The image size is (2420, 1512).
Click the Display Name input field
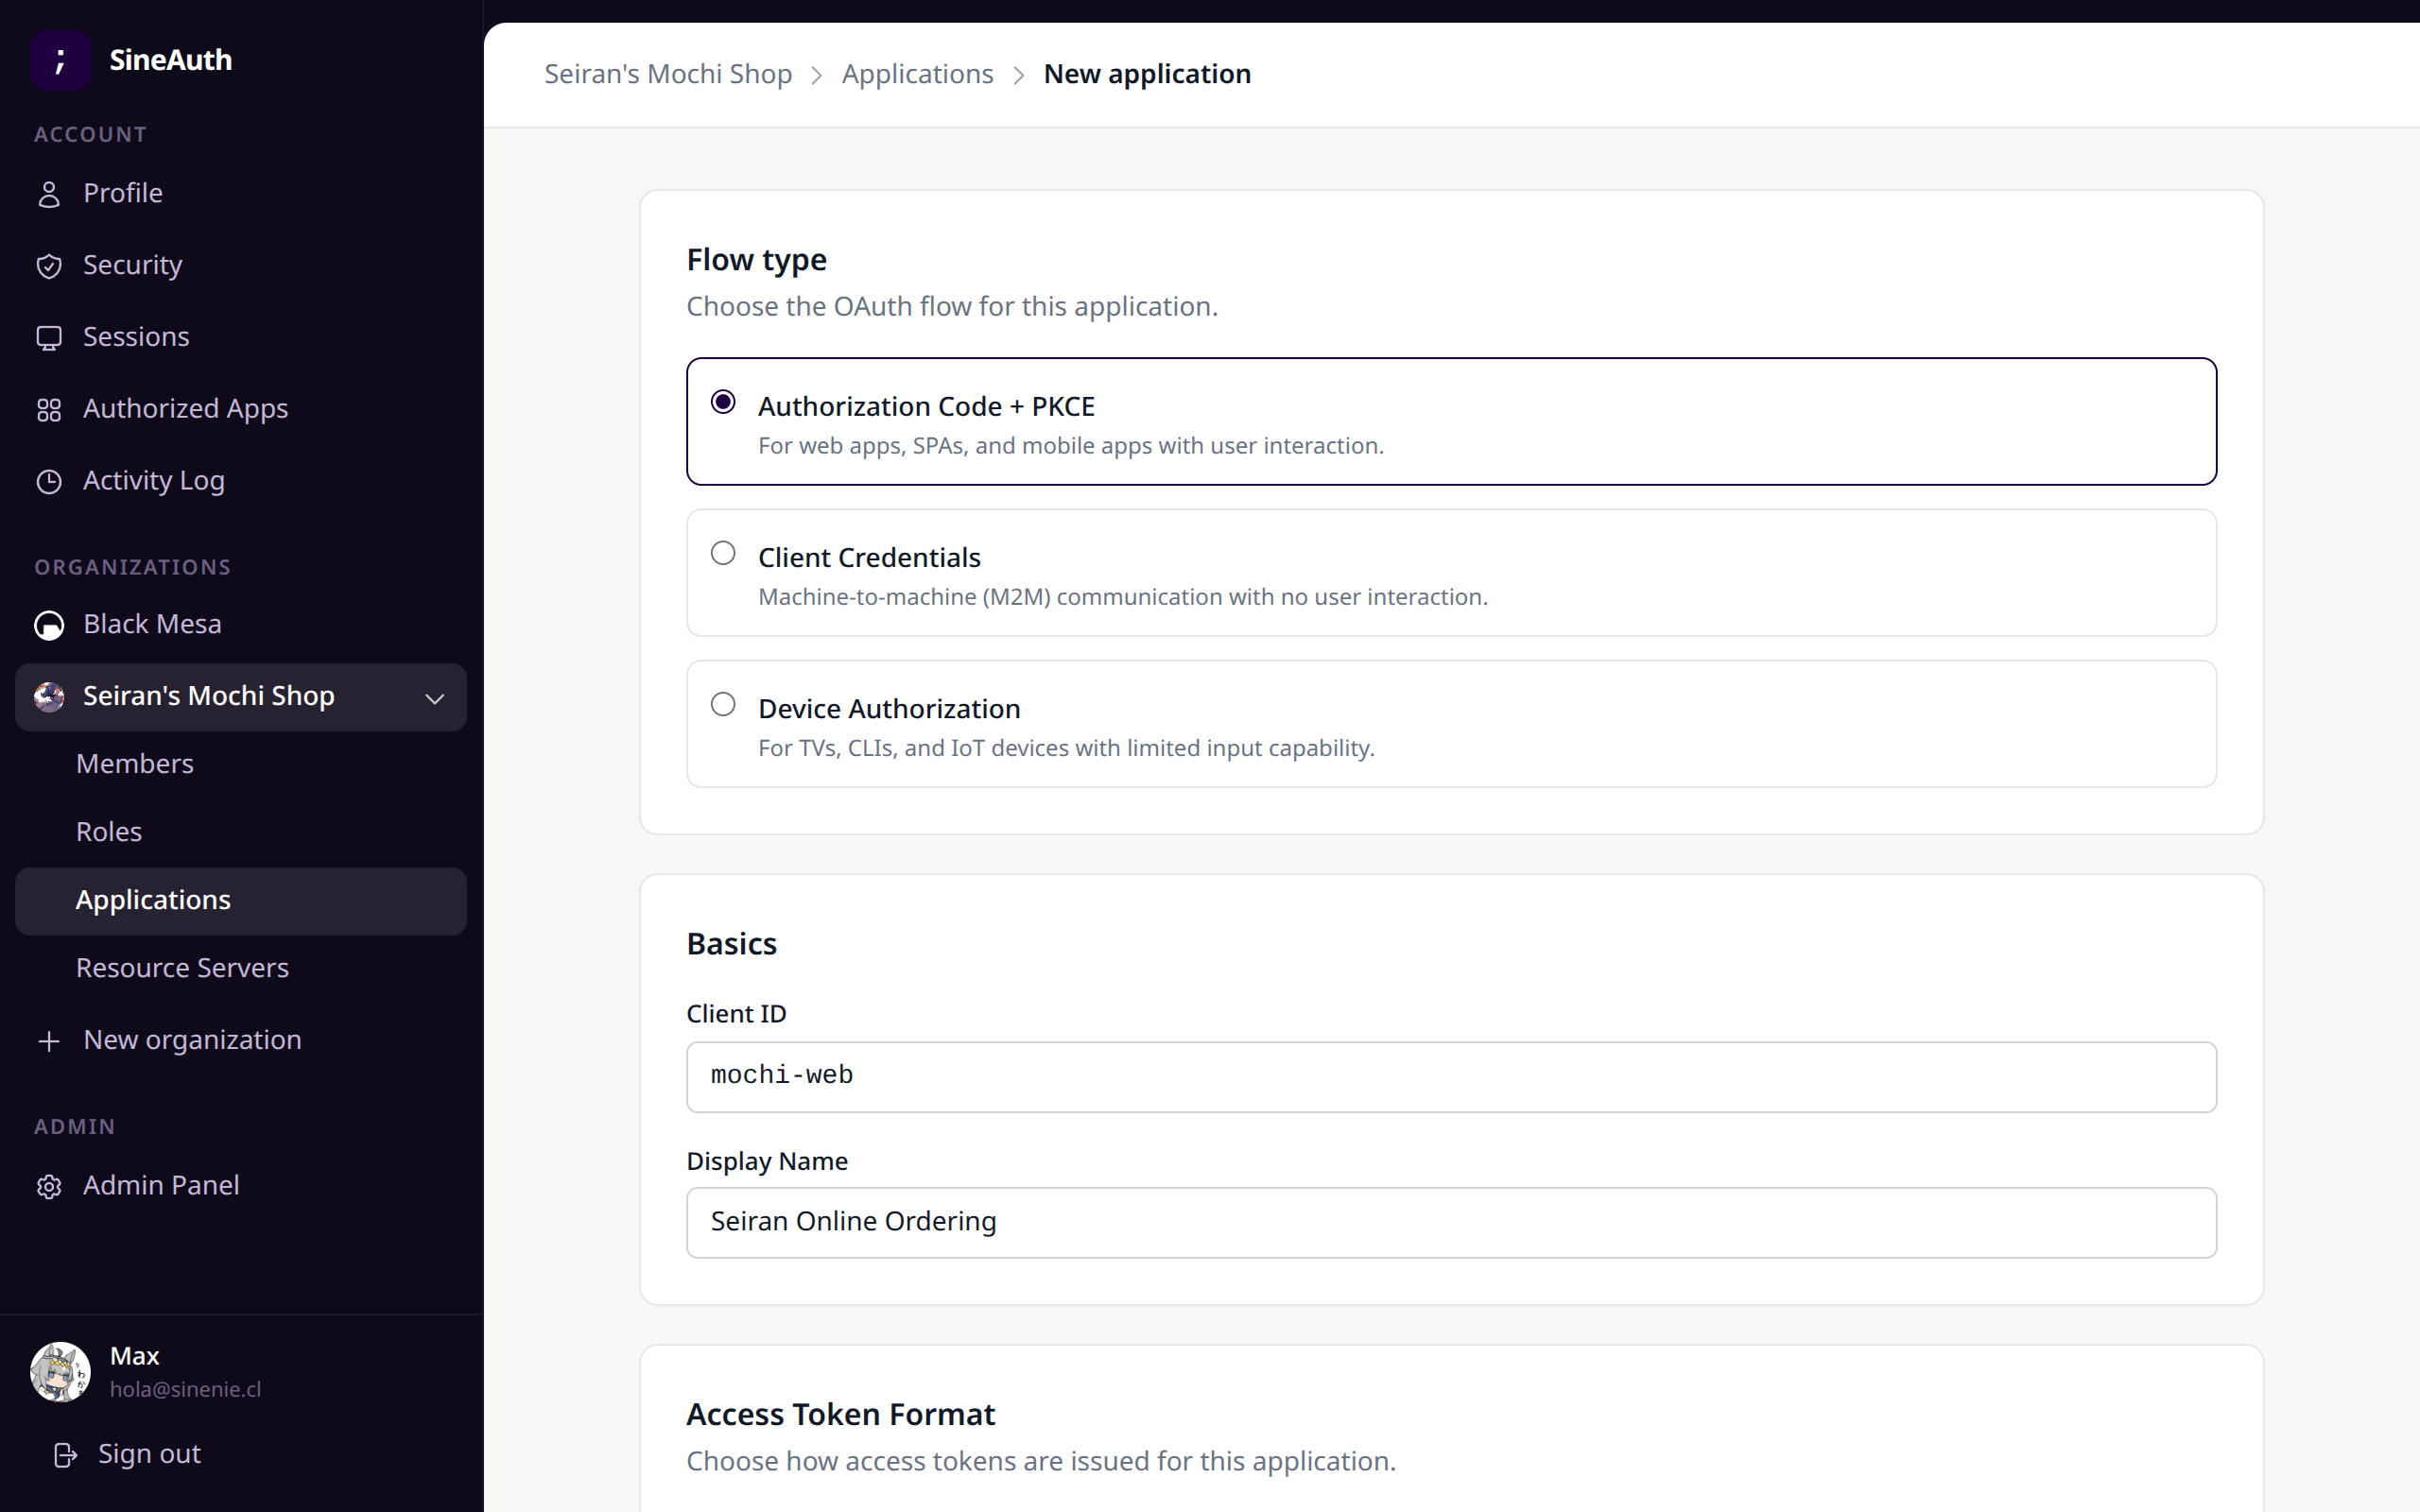coord(1451,1222)
